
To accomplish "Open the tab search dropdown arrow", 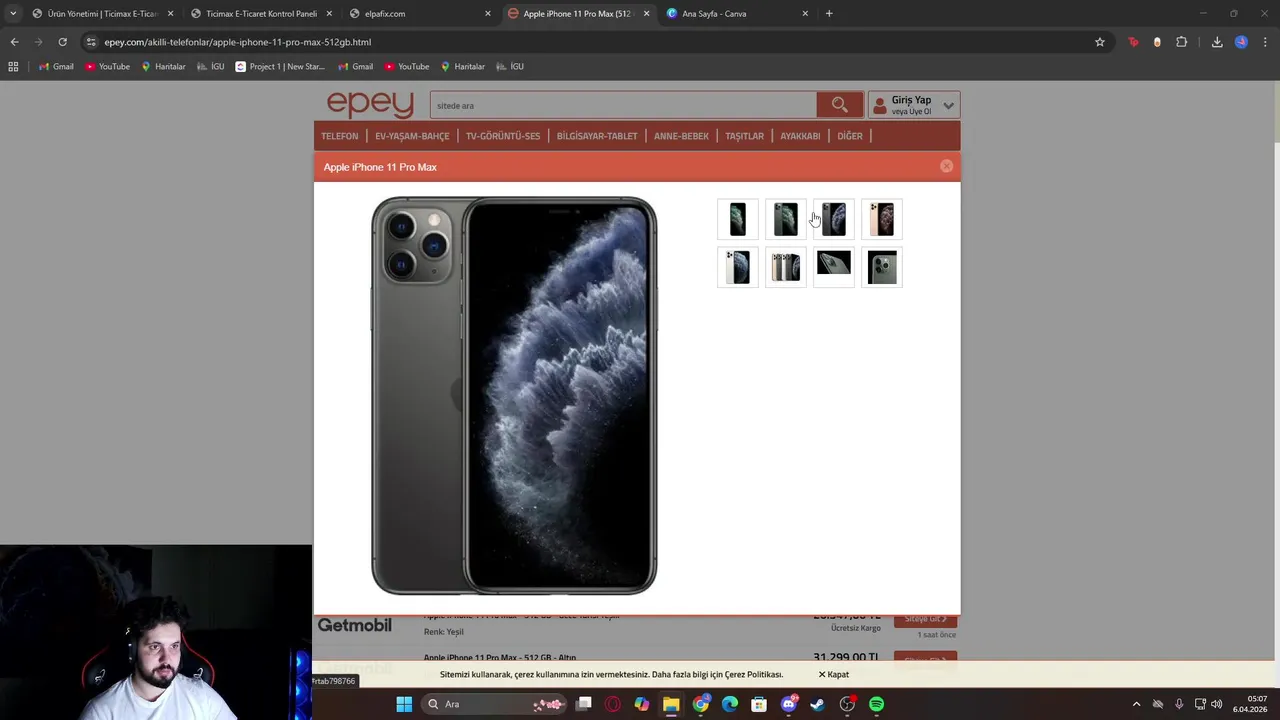I will [x=12, y=14].
